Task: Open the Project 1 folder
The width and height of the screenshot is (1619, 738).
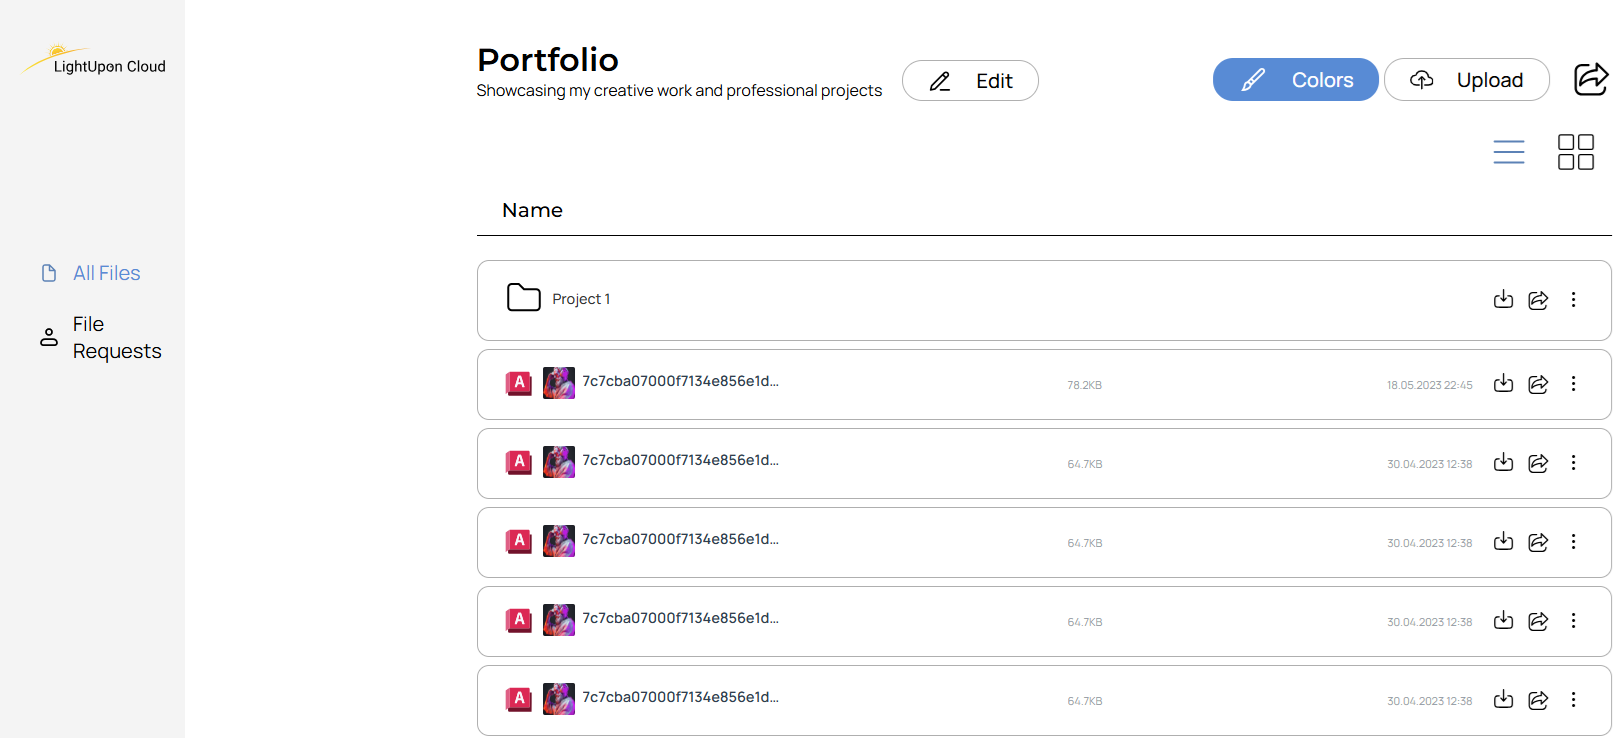Action: click(x=580, y=299)
